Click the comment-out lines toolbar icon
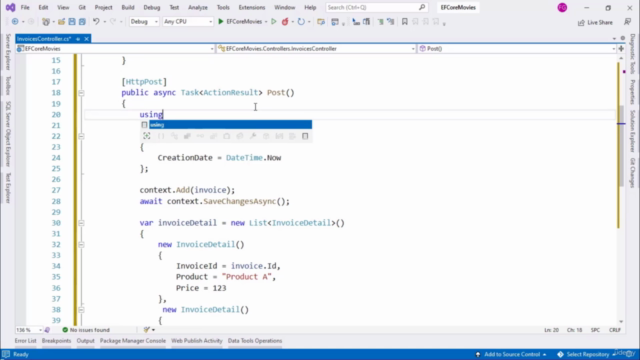Viewport: 640px width, 360px height. [x=380, y=22]
